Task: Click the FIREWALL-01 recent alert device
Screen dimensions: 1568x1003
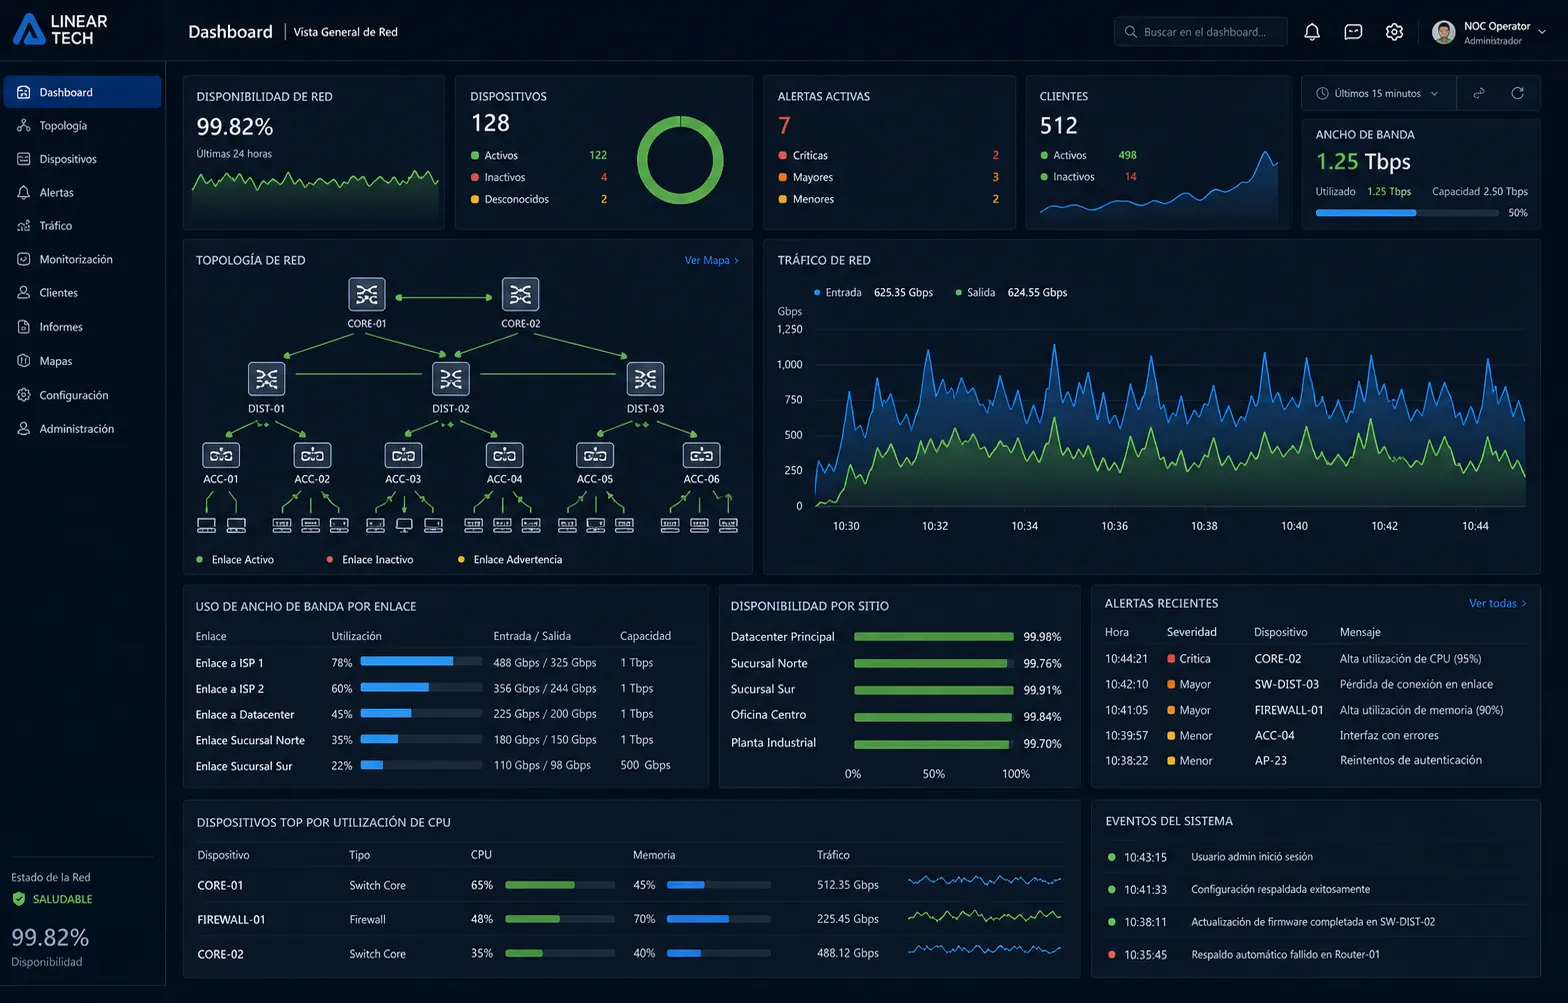Action: (x=1288, y=710)
